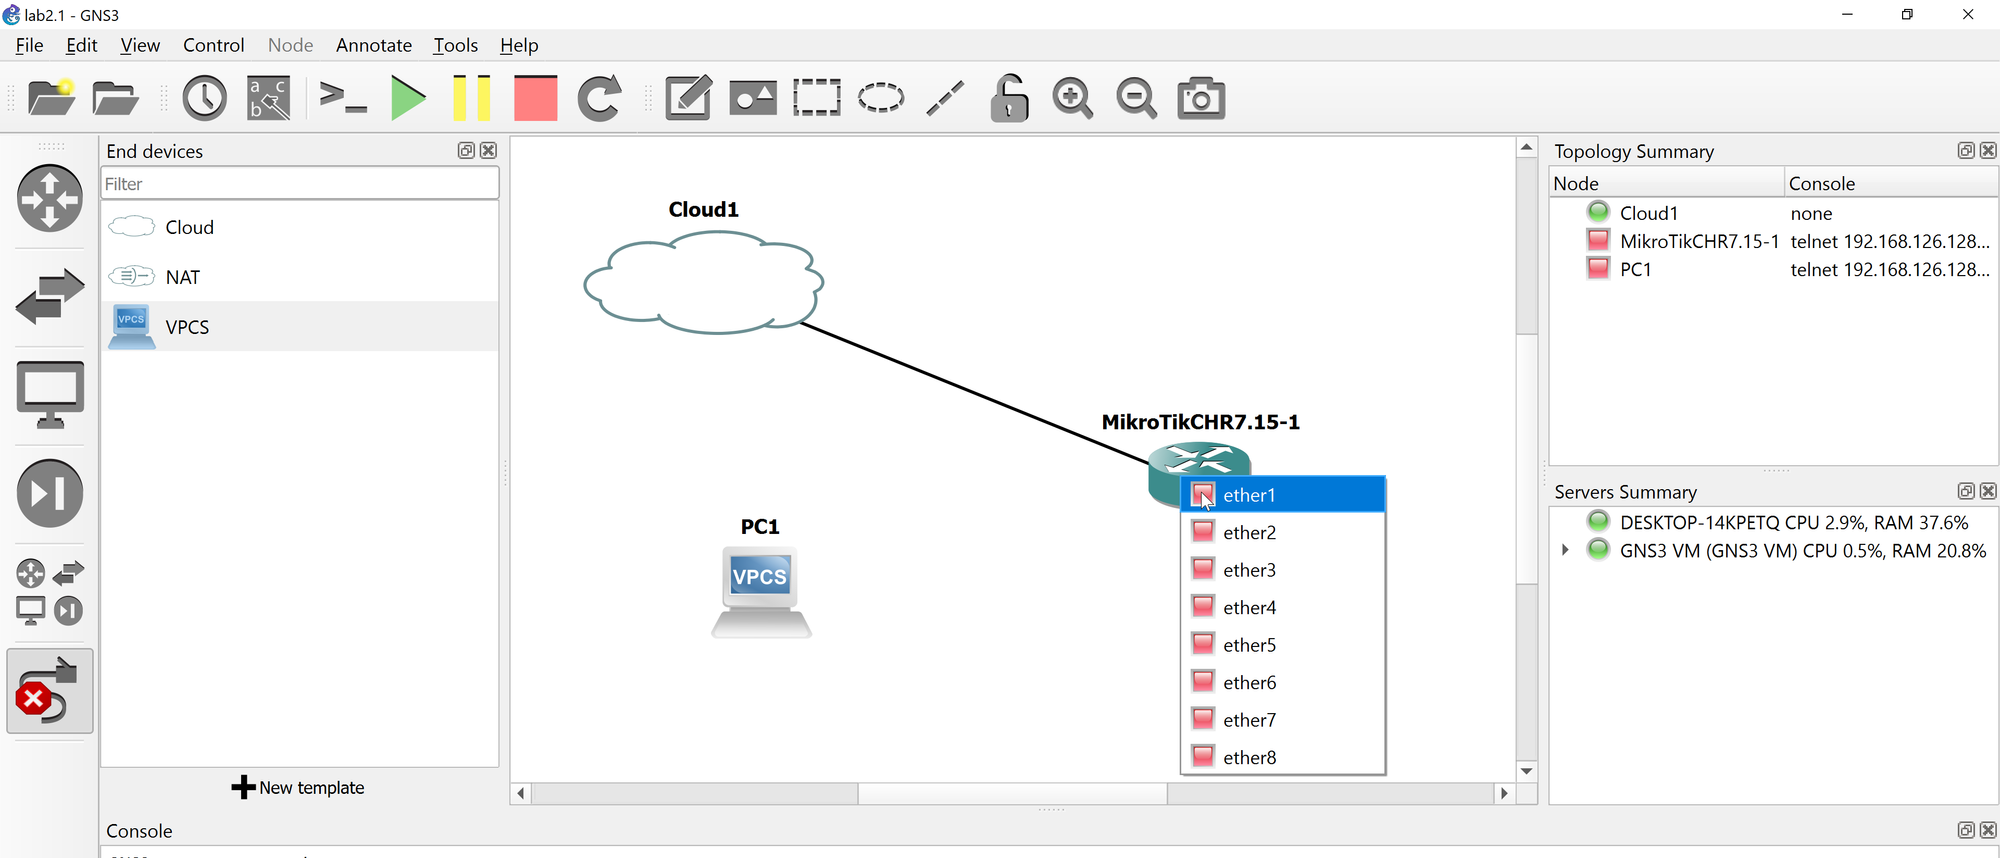Image resolution: width=2000 pixels, height=858 pixels.
Task: Click the device Filter field
Action: (x=300, y=184)
